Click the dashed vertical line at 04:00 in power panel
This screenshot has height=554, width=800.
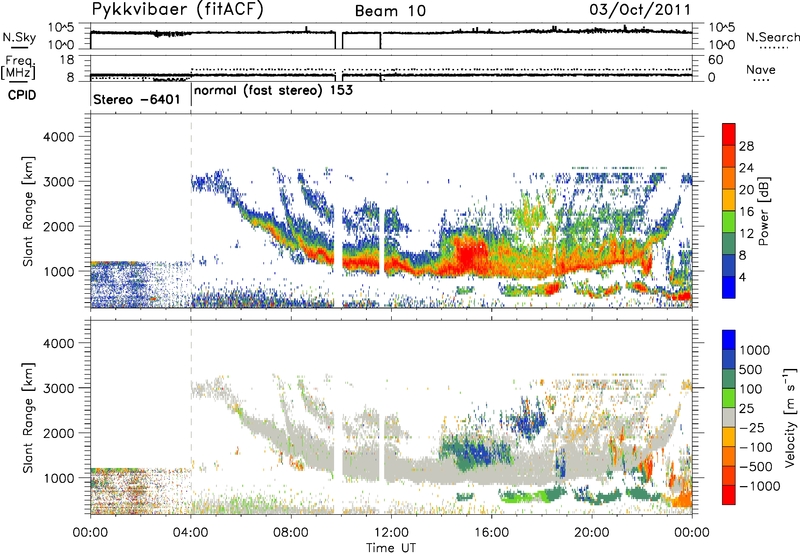(191, 209)
